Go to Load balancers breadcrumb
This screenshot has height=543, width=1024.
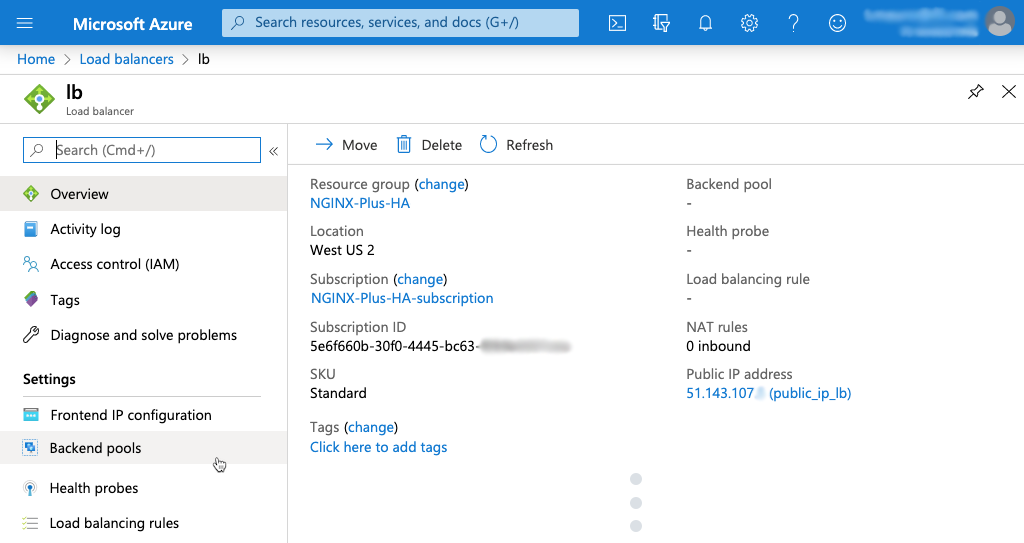126,59
